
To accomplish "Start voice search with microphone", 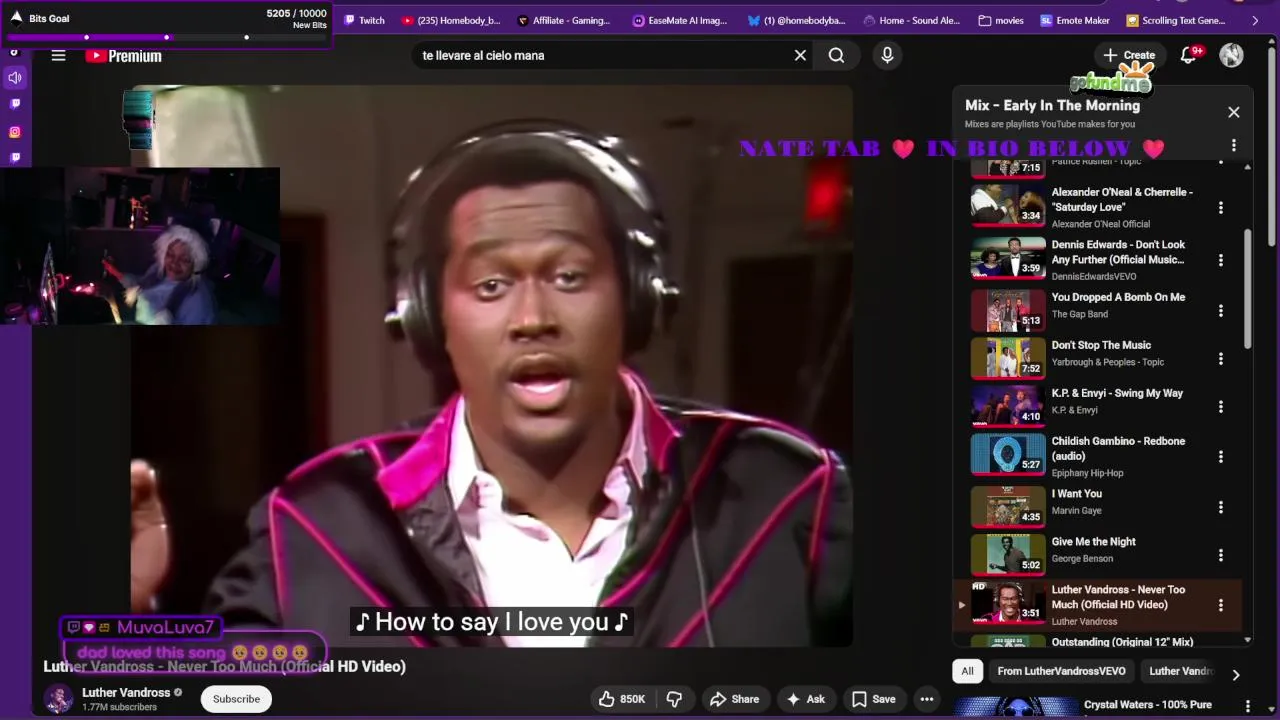I will pos(887,55).
